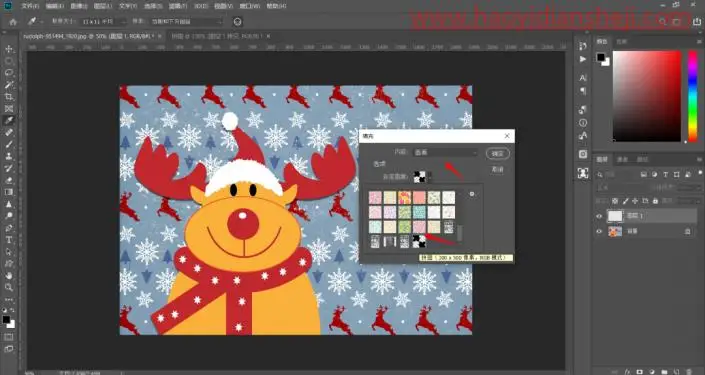Confirm the Fill dialog with OK button
Viewport: 705px width, 375px height.
(498, 153)
